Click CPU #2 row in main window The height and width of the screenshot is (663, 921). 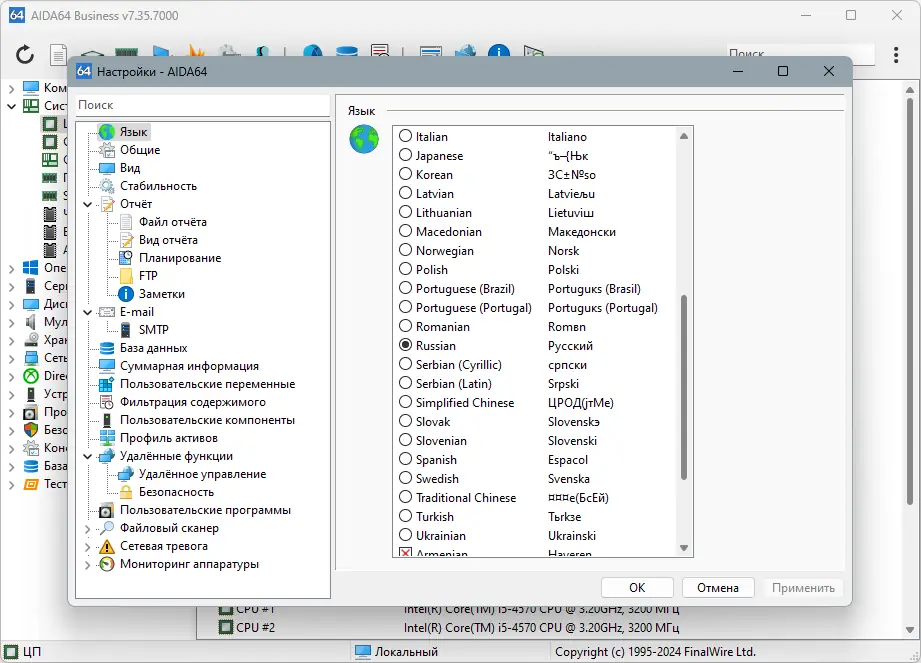pos(449,627)
